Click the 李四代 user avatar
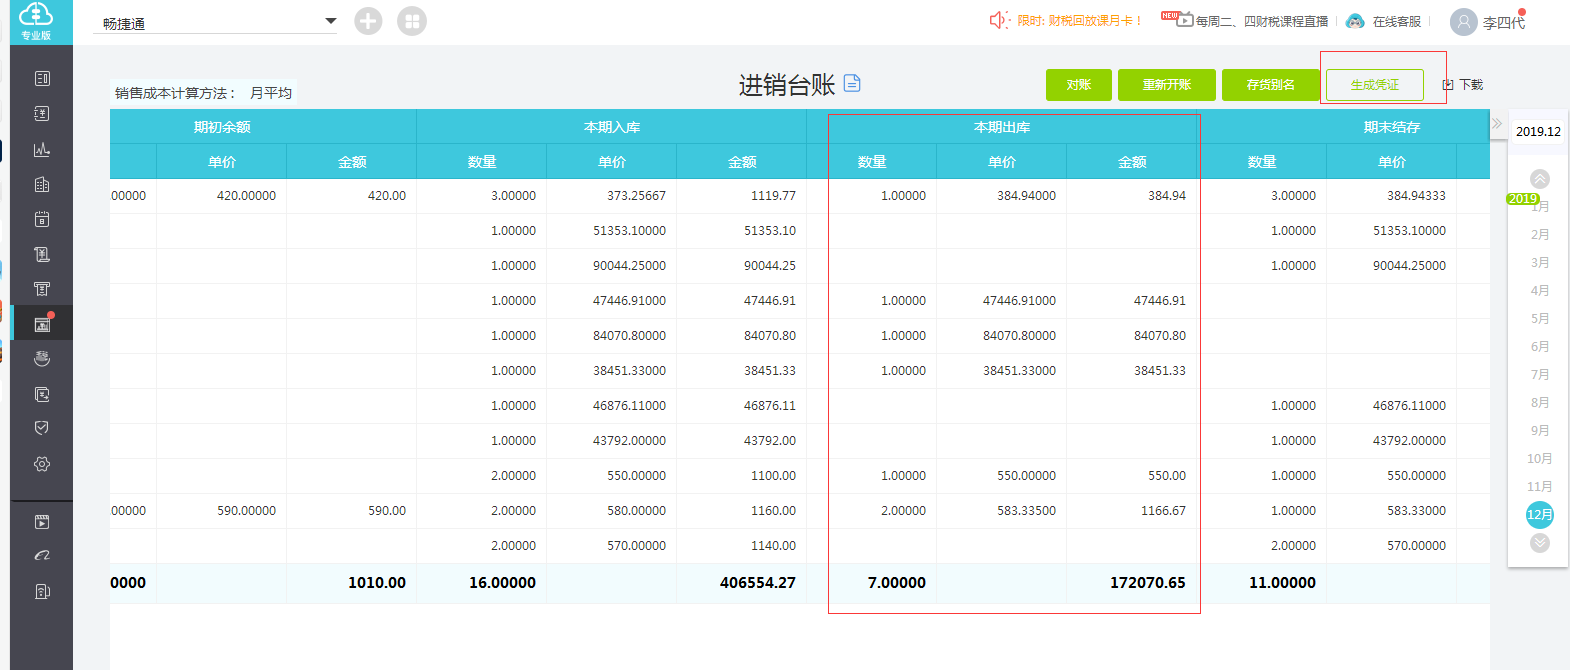1570x670 pixels. [1463, 22]
